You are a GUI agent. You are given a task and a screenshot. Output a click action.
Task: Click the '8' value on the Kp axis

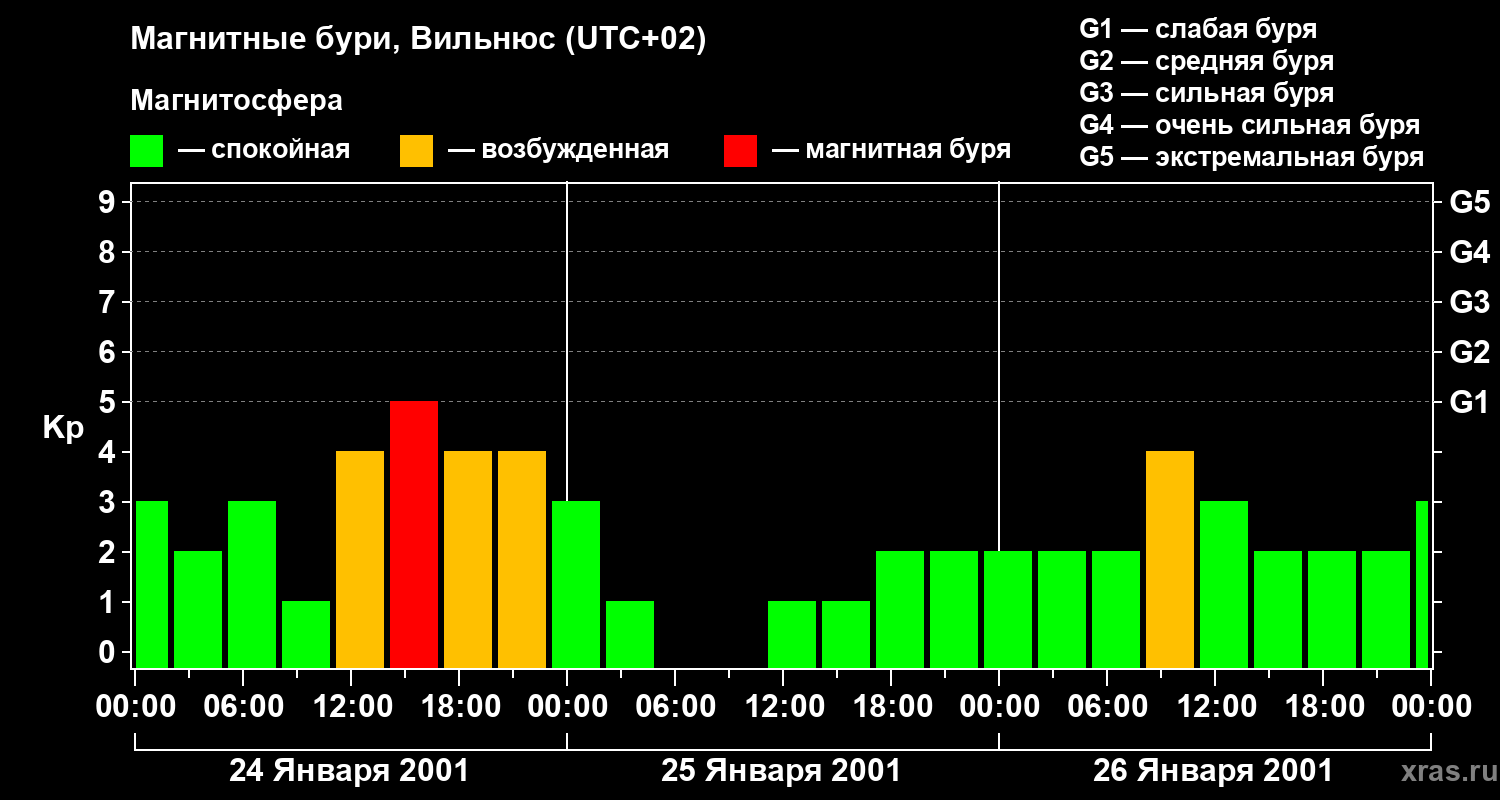(x=109, y=252)
